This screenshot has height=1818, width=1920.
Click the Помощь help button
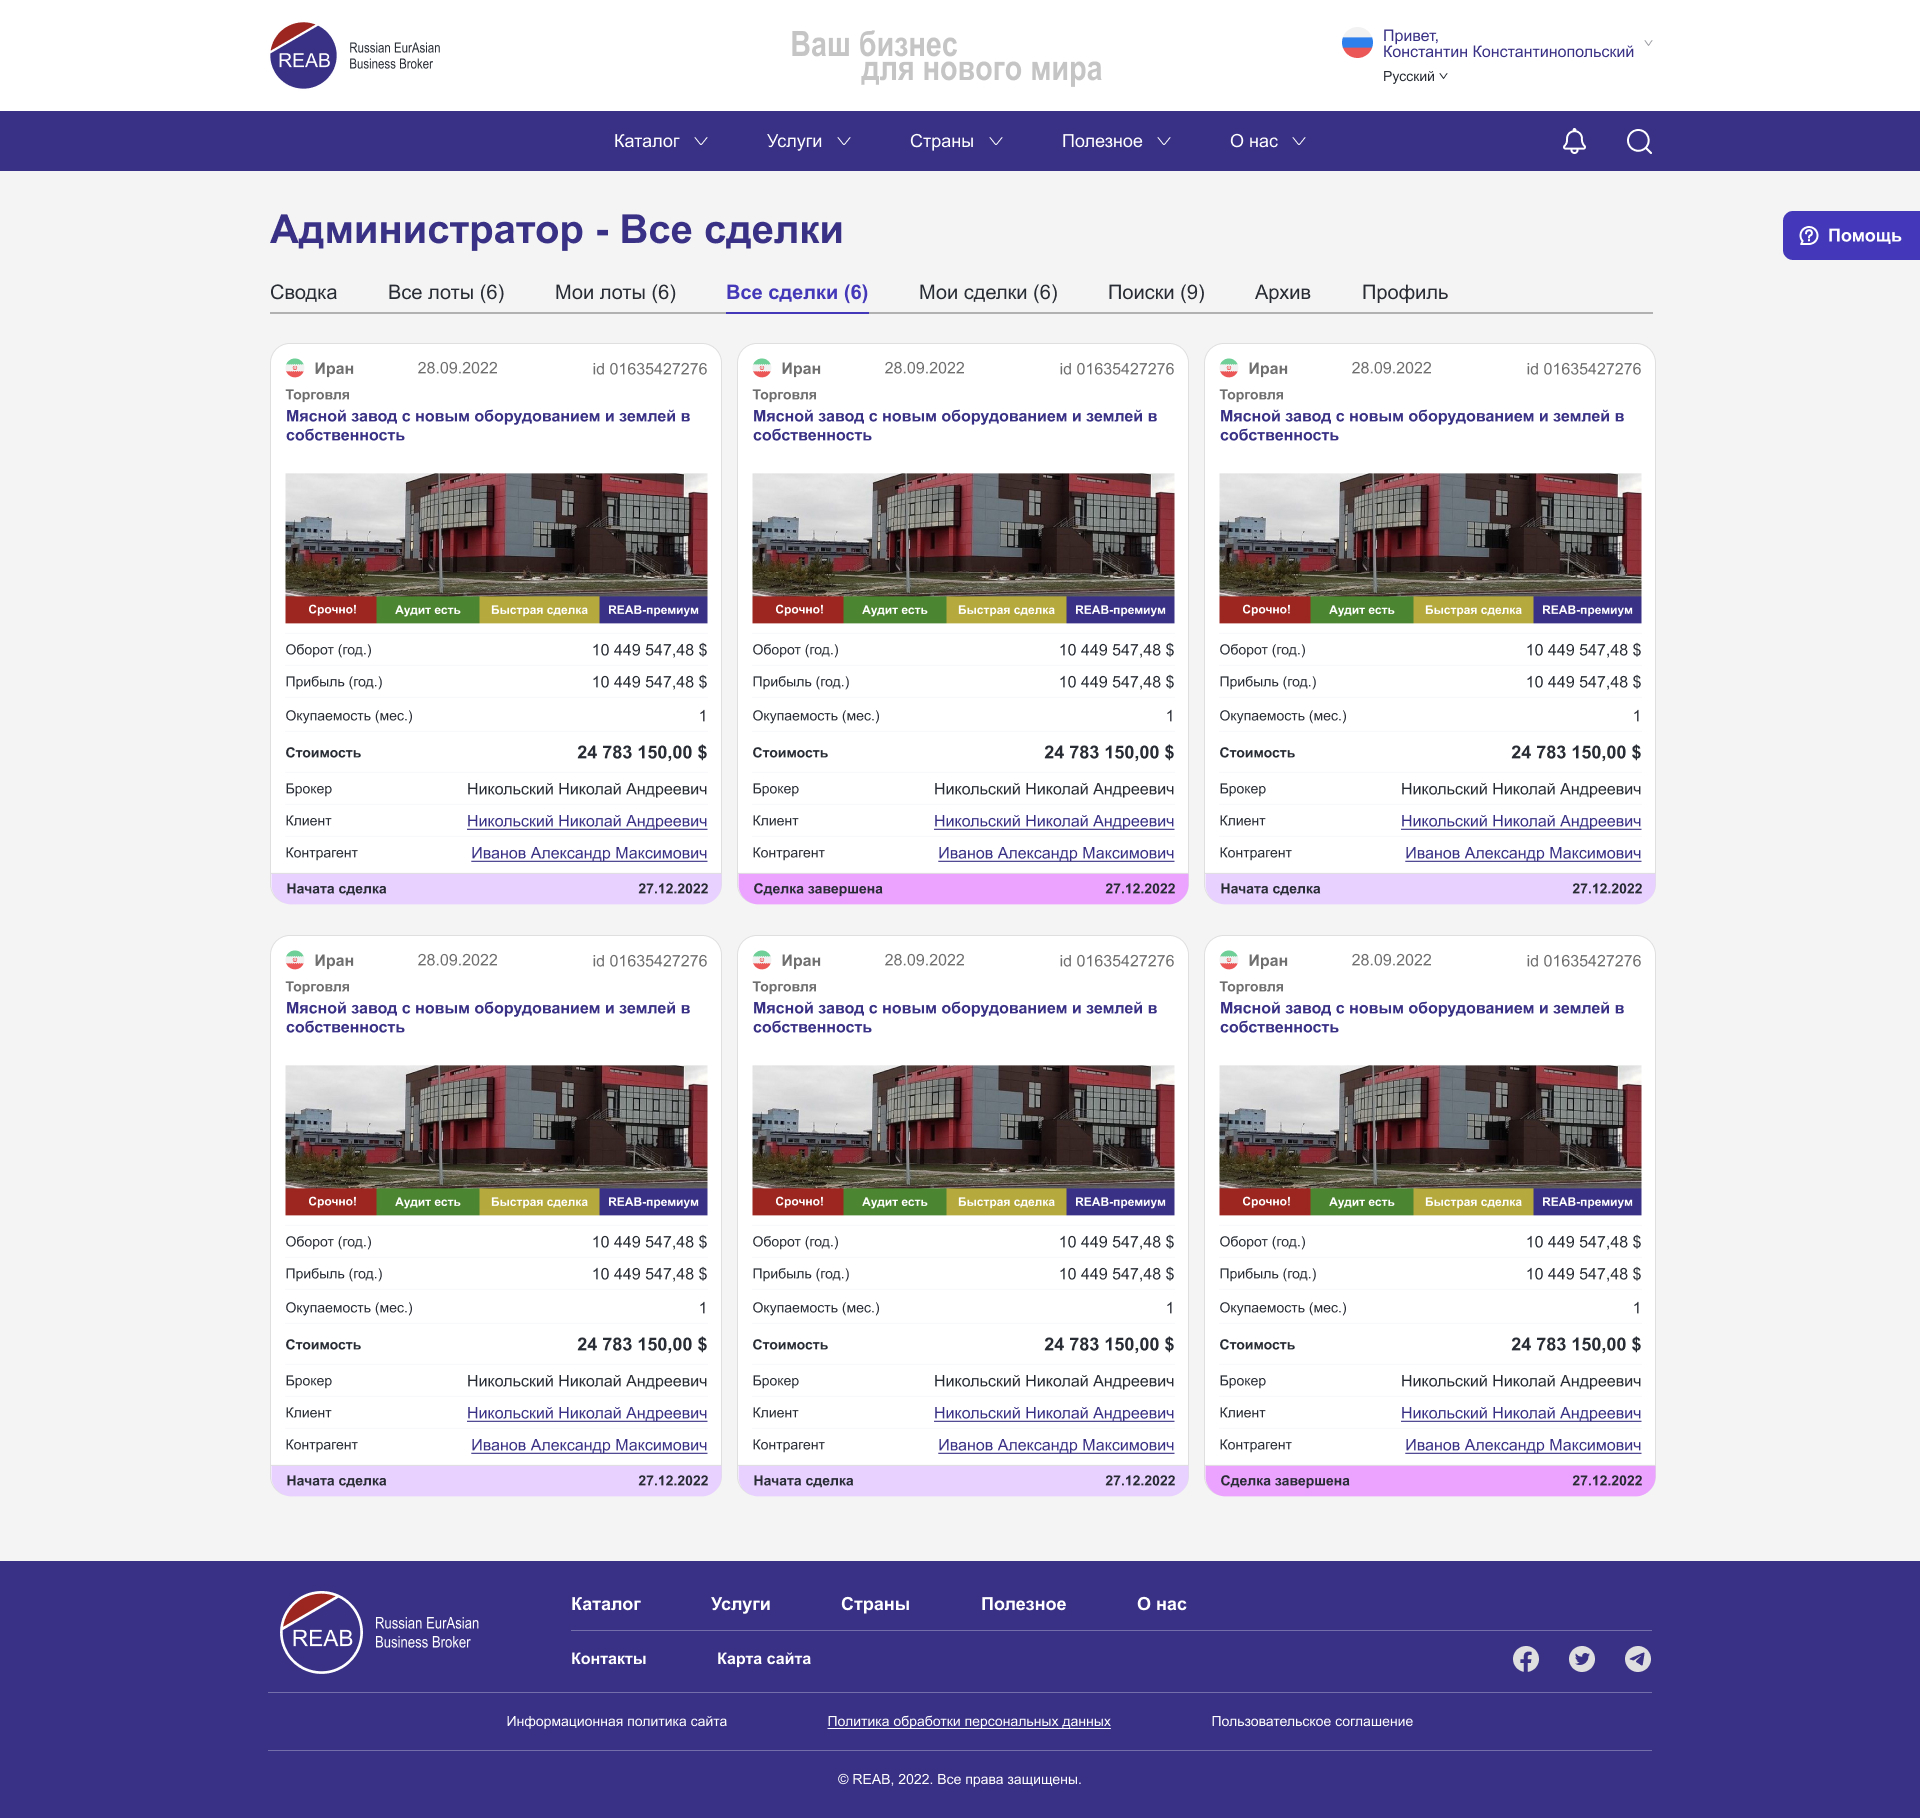point(1851,235)
